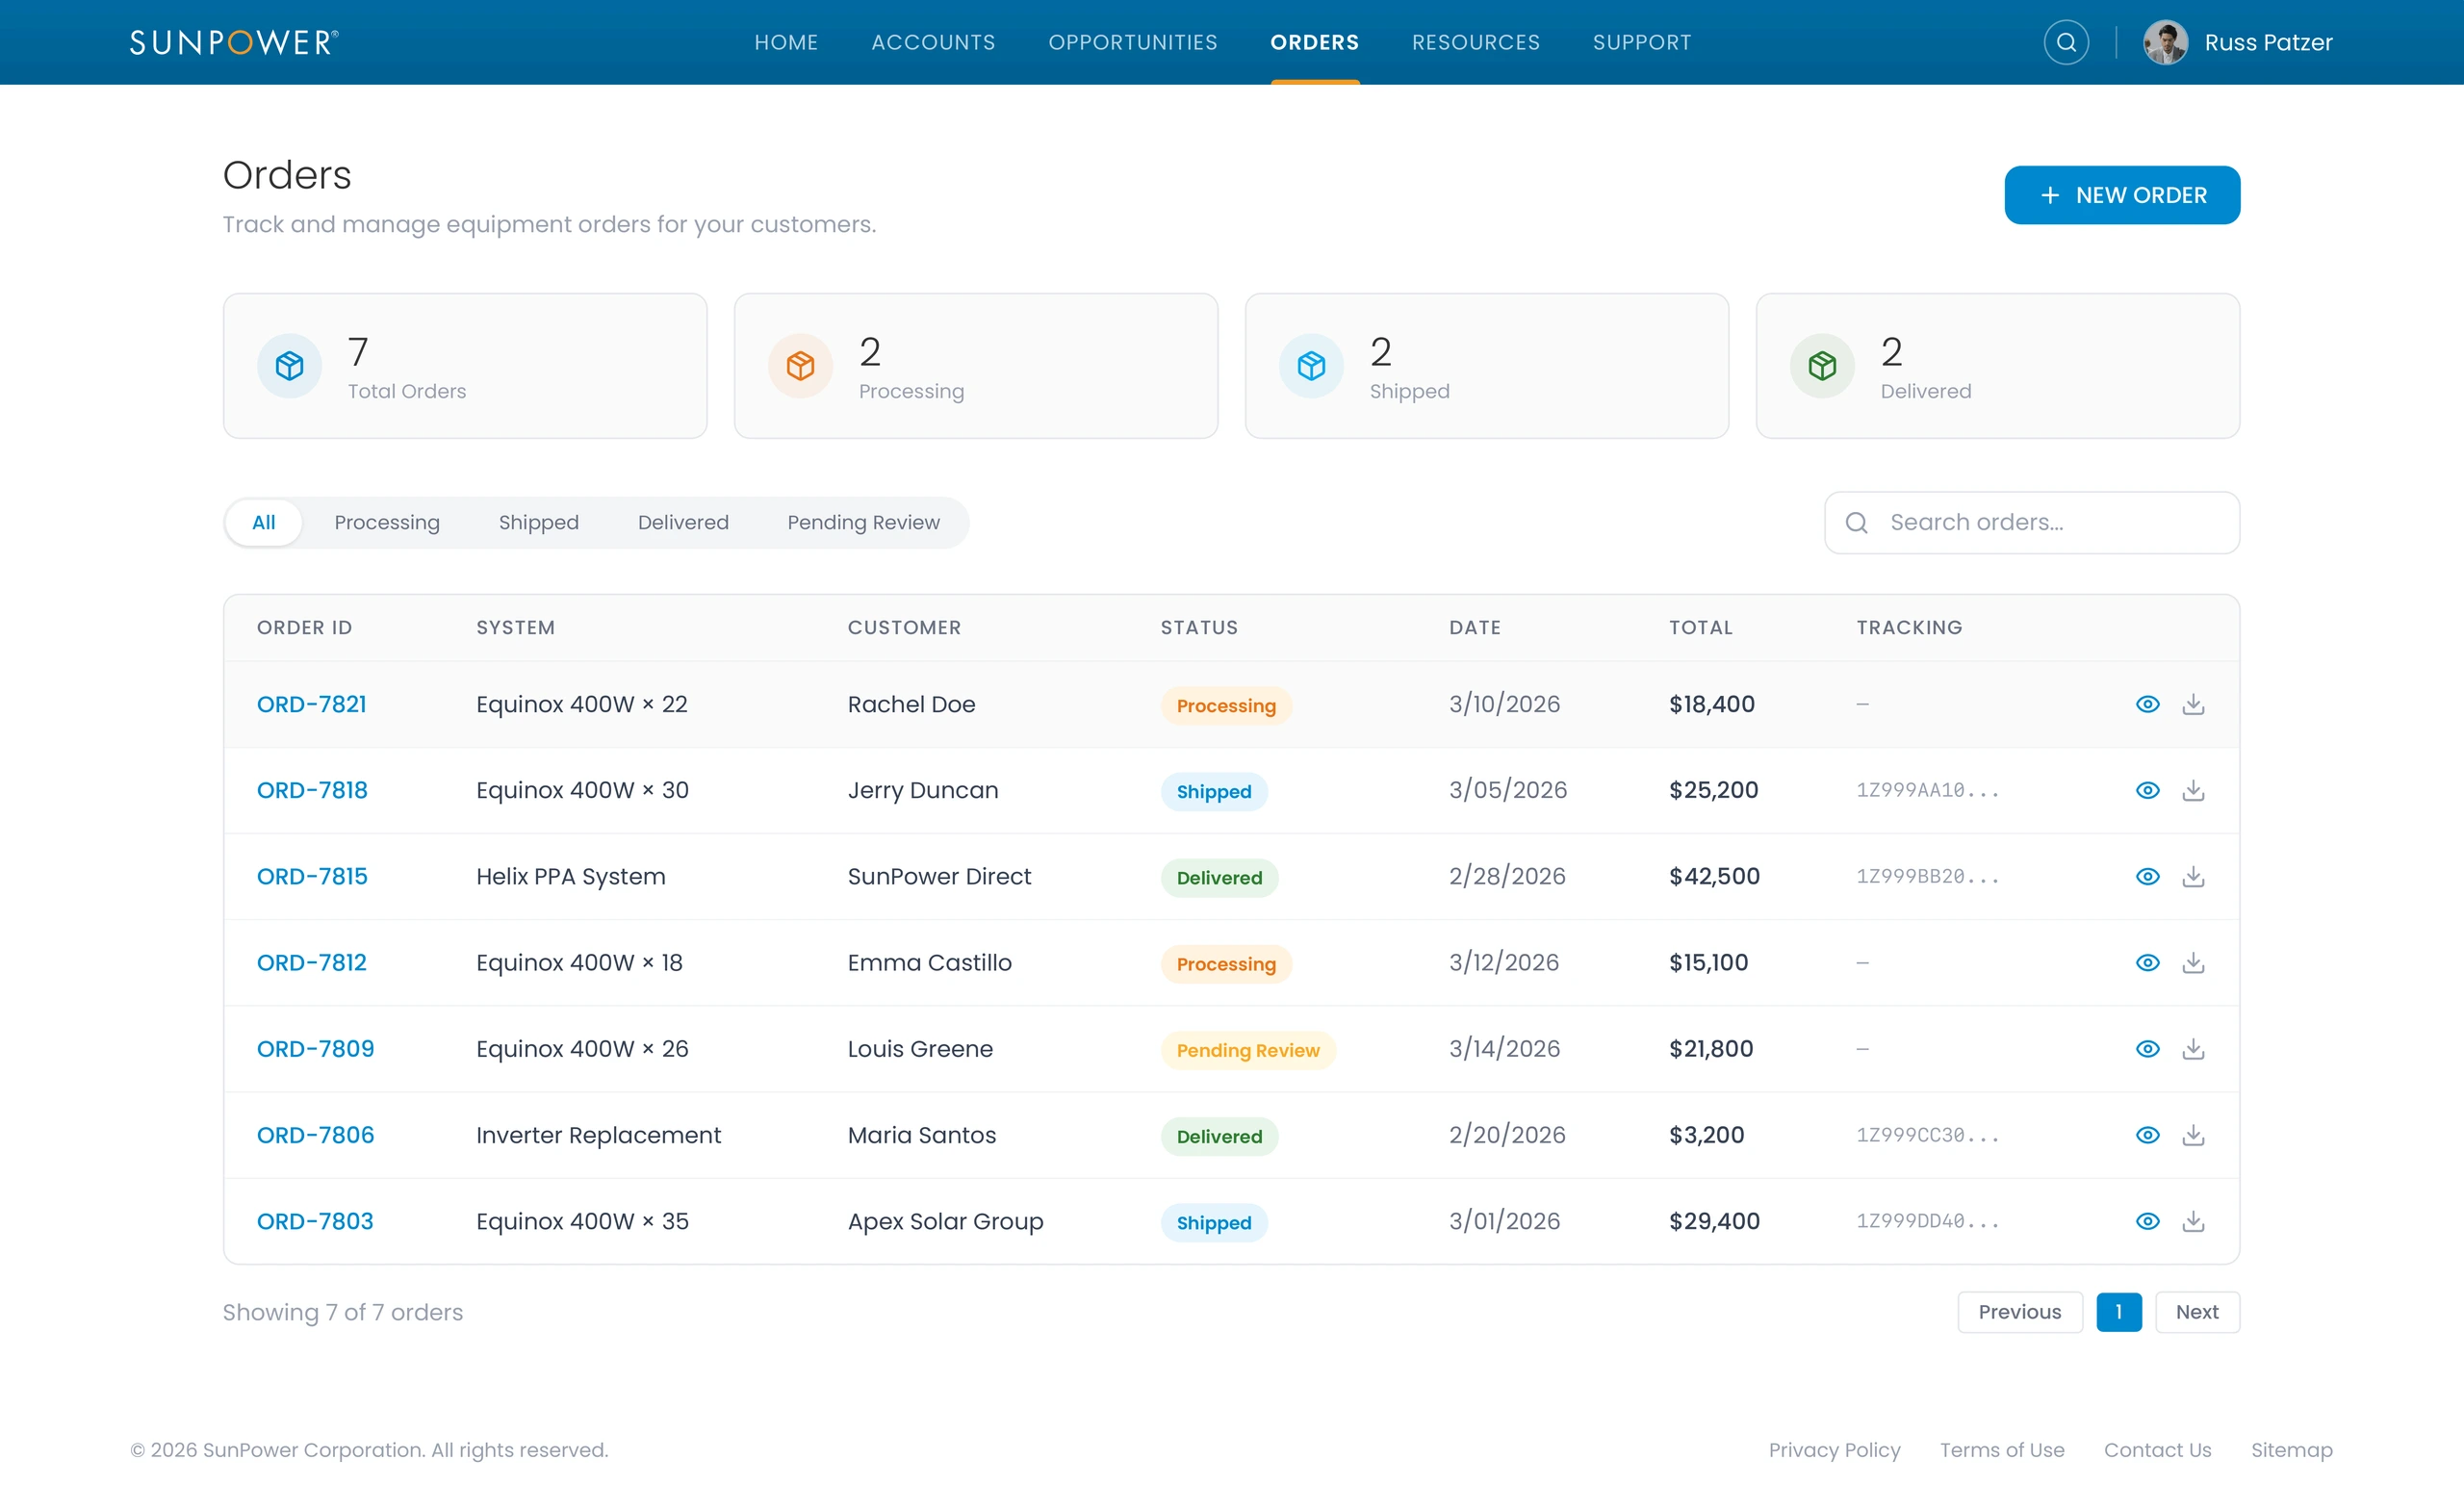Open order link ORD-7818
The image size is (2464, 1485).
(312, 790)
